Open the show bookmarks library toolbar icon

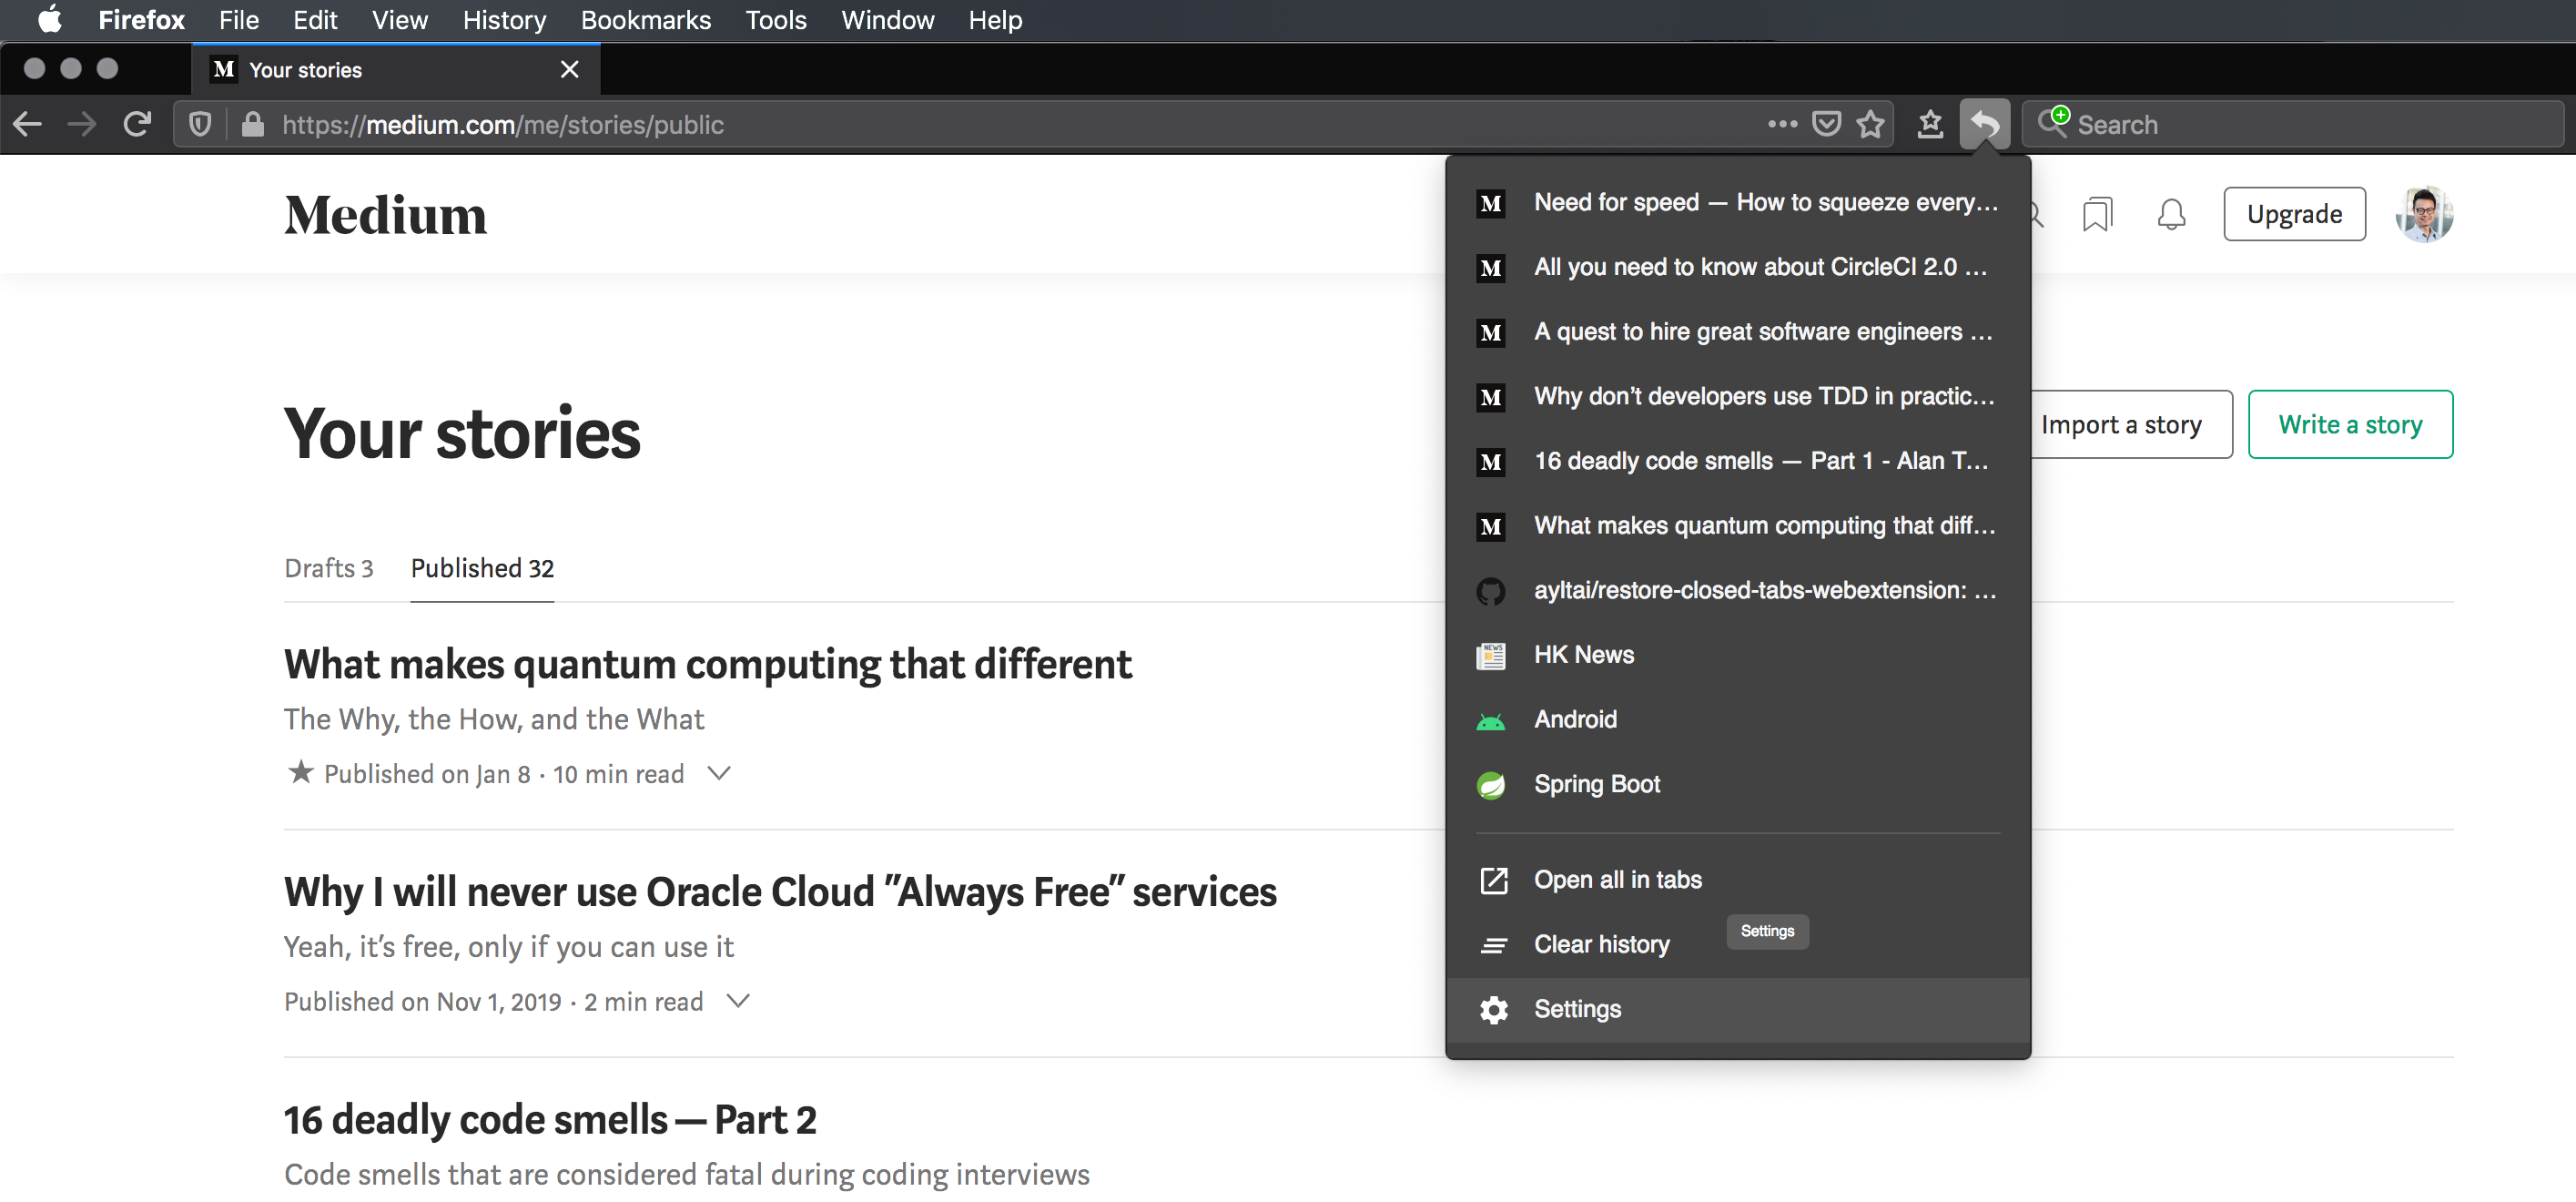[1929, 124]
